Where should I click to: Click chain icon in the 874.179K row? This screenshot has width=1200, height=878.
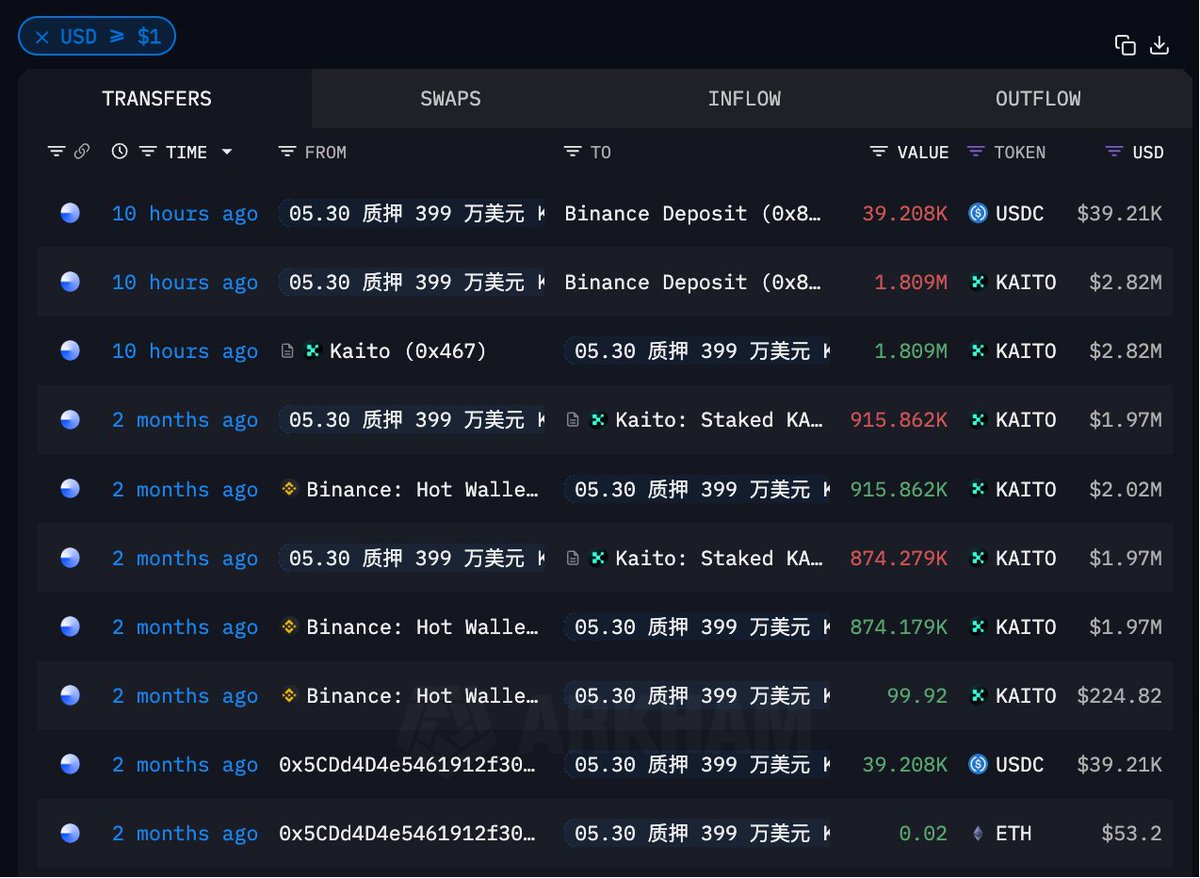click(70, 626)
